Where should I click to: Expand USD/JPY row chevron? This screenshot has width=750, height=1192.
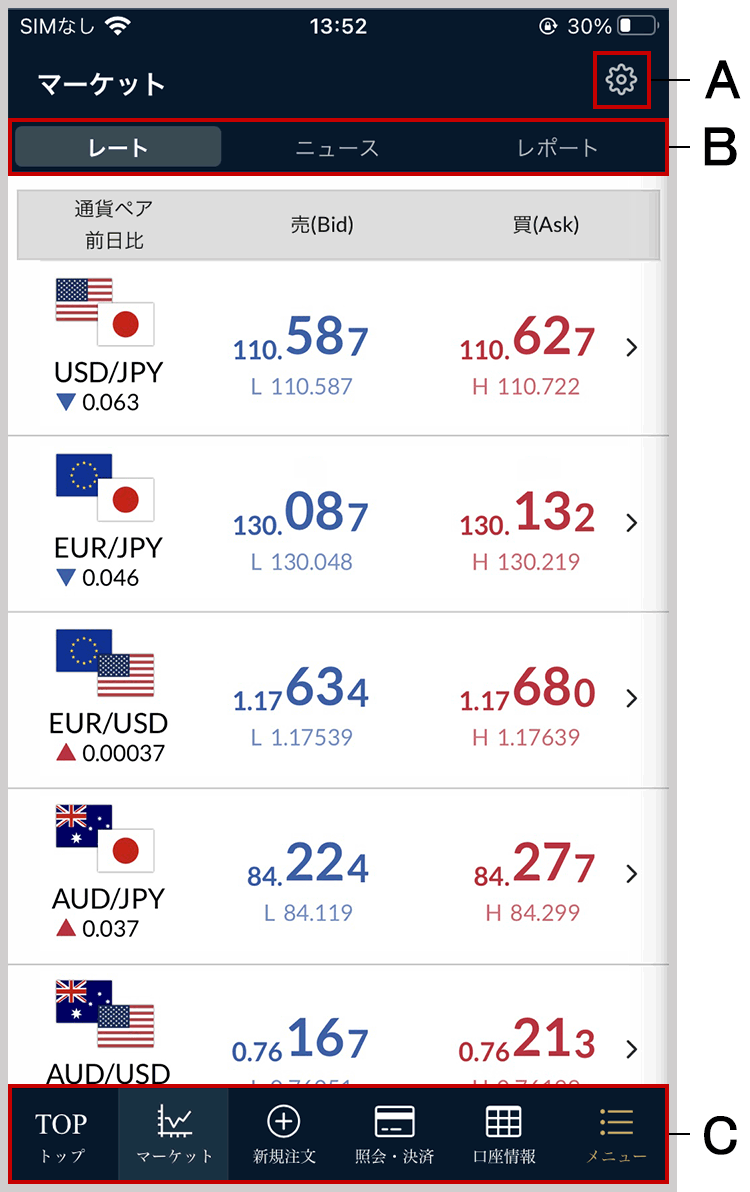pos(631,347)
